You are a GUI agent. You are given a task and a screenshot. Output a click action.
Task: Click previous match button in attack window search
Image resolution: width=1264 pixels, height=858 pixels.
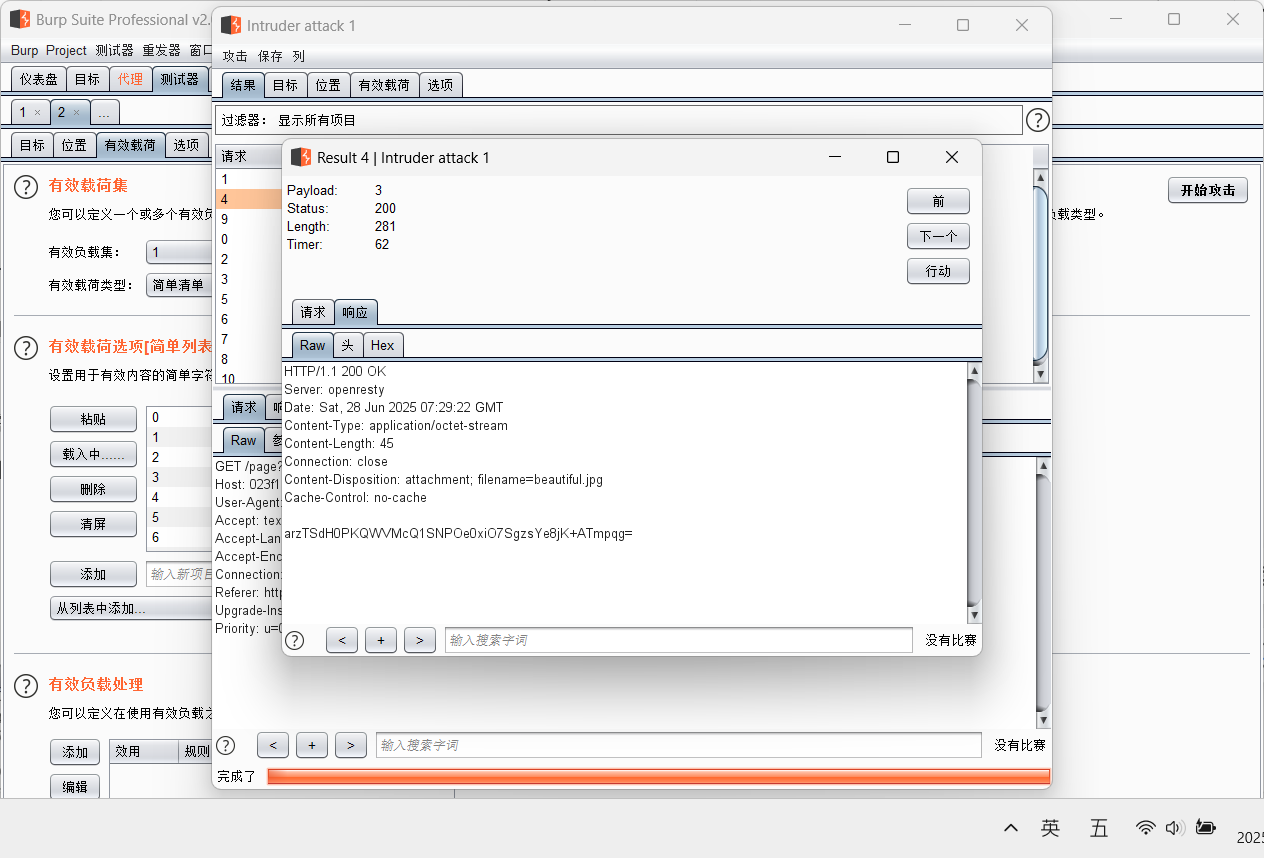273,745
